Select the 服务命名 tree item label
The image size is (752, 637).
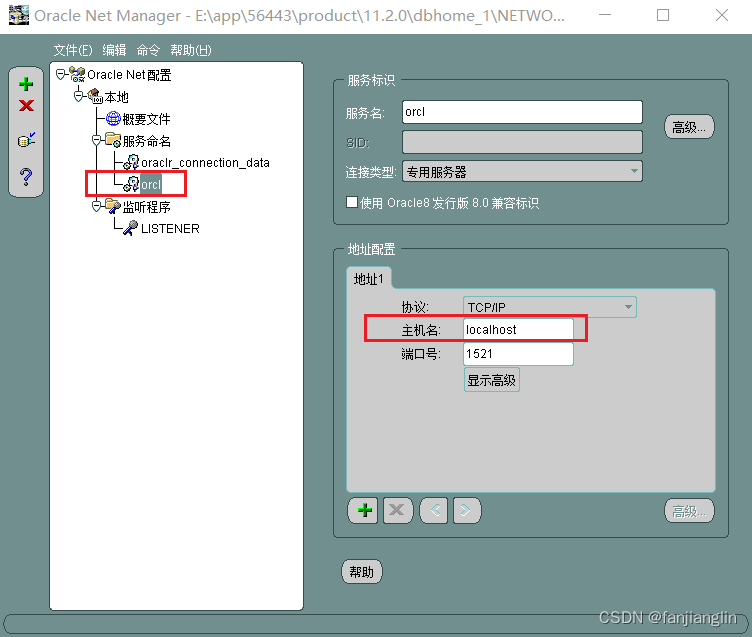click(x=146, y=141)
